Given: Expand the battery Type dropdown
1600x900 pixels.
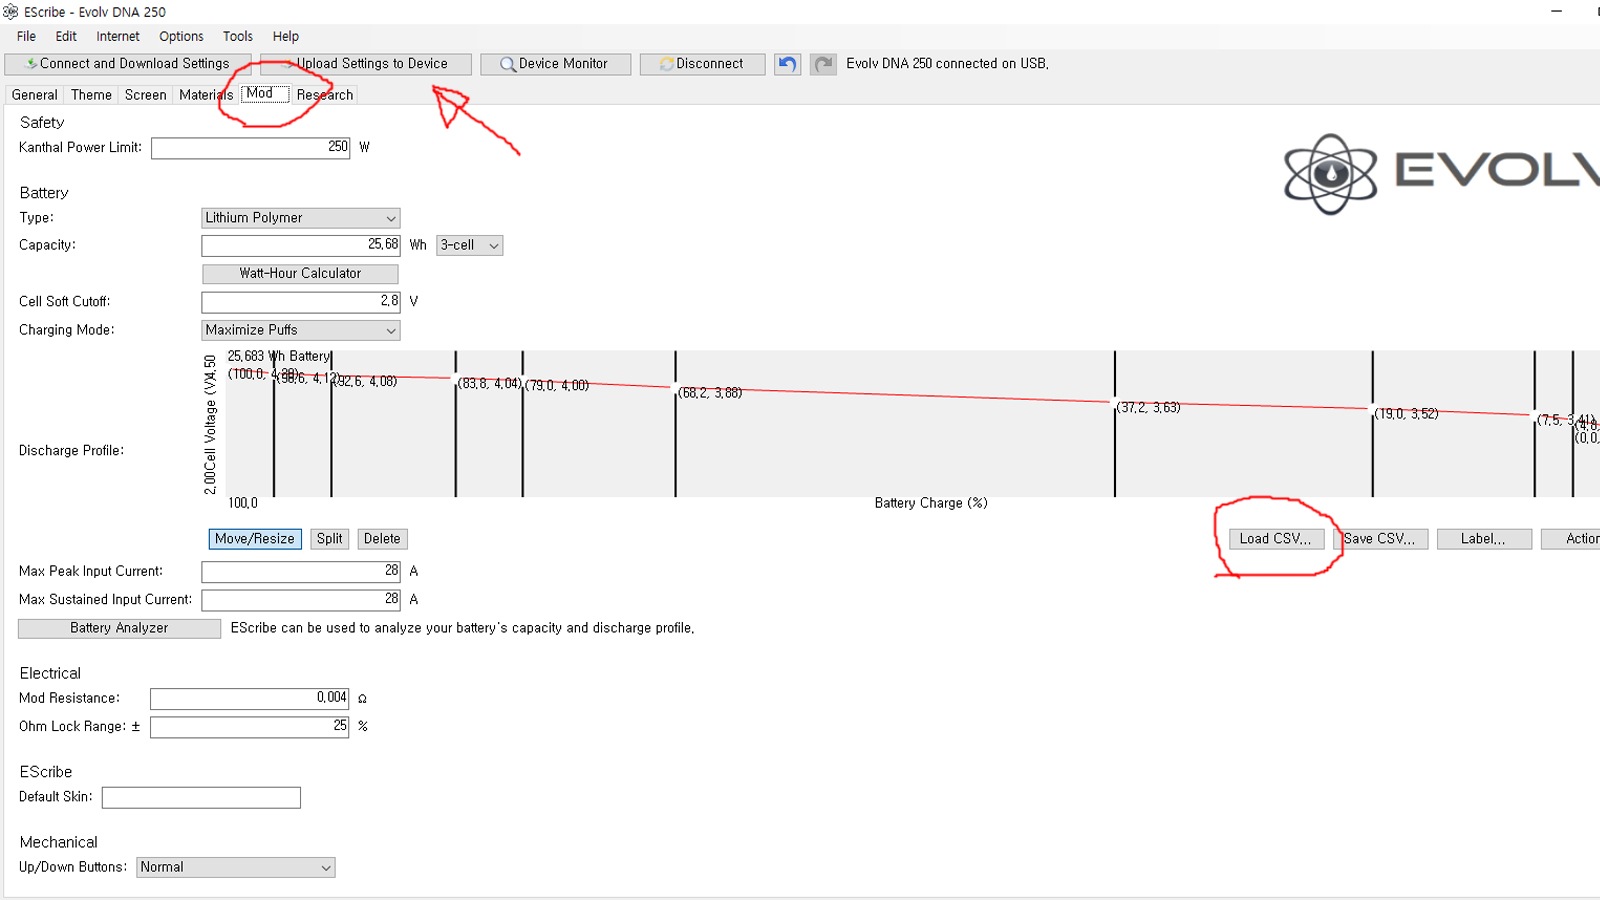Looking at the screenshot, I should click(301, 218).
